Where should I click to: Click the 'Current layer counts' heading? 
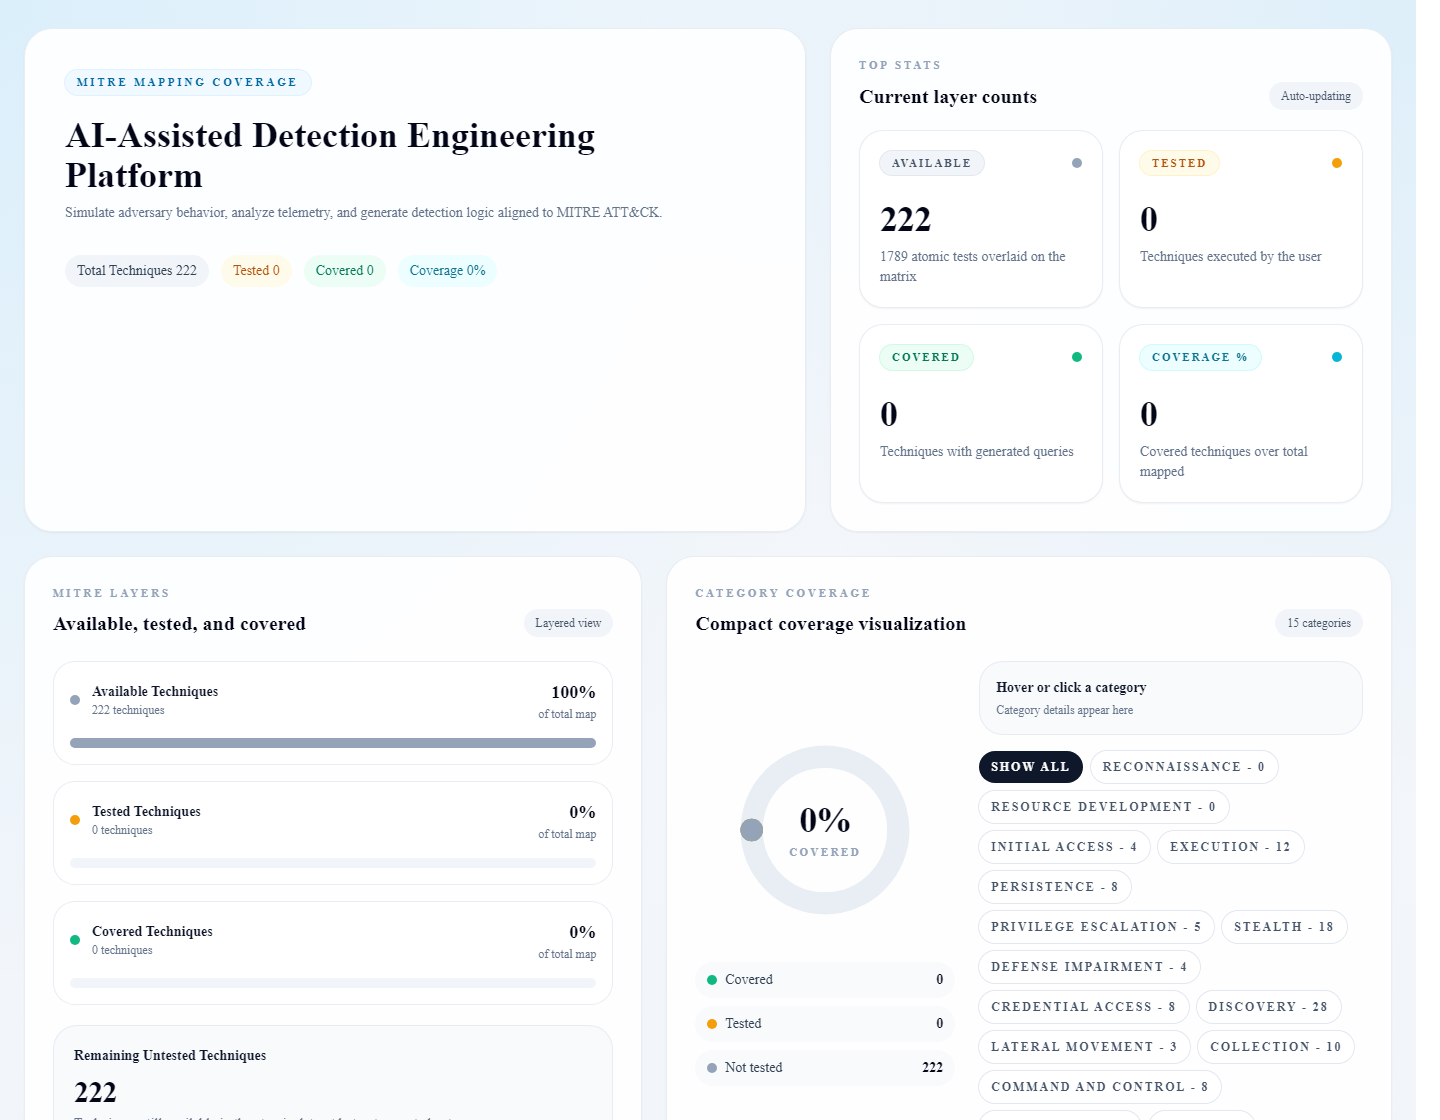click(948, 97)
